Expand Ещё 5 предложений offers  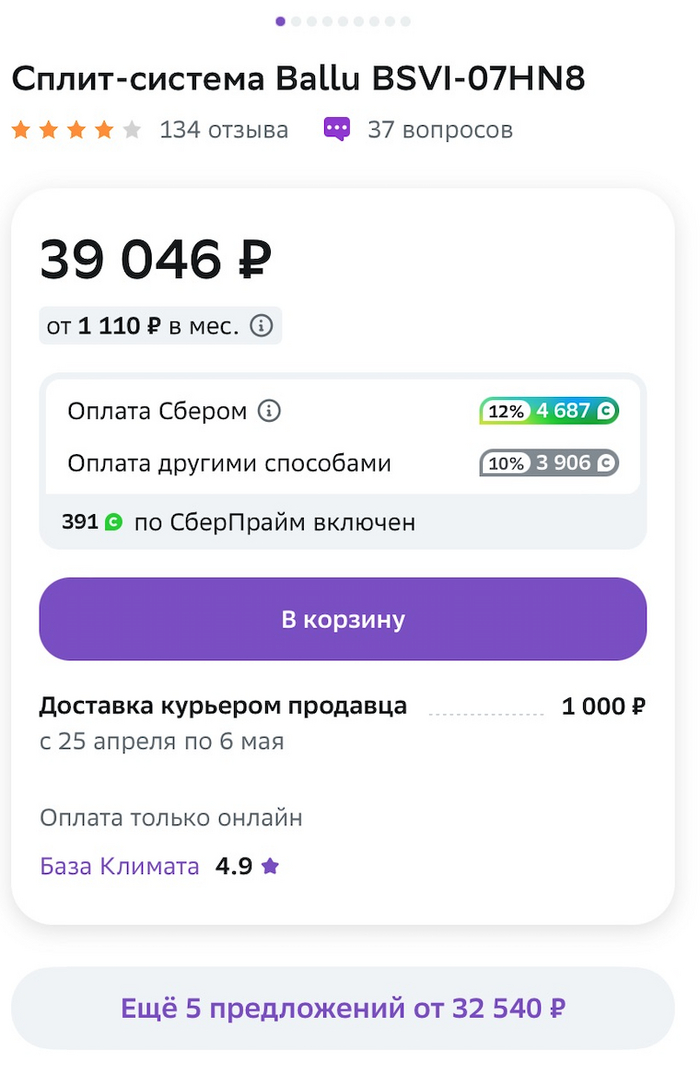(x=343, y=1008)
